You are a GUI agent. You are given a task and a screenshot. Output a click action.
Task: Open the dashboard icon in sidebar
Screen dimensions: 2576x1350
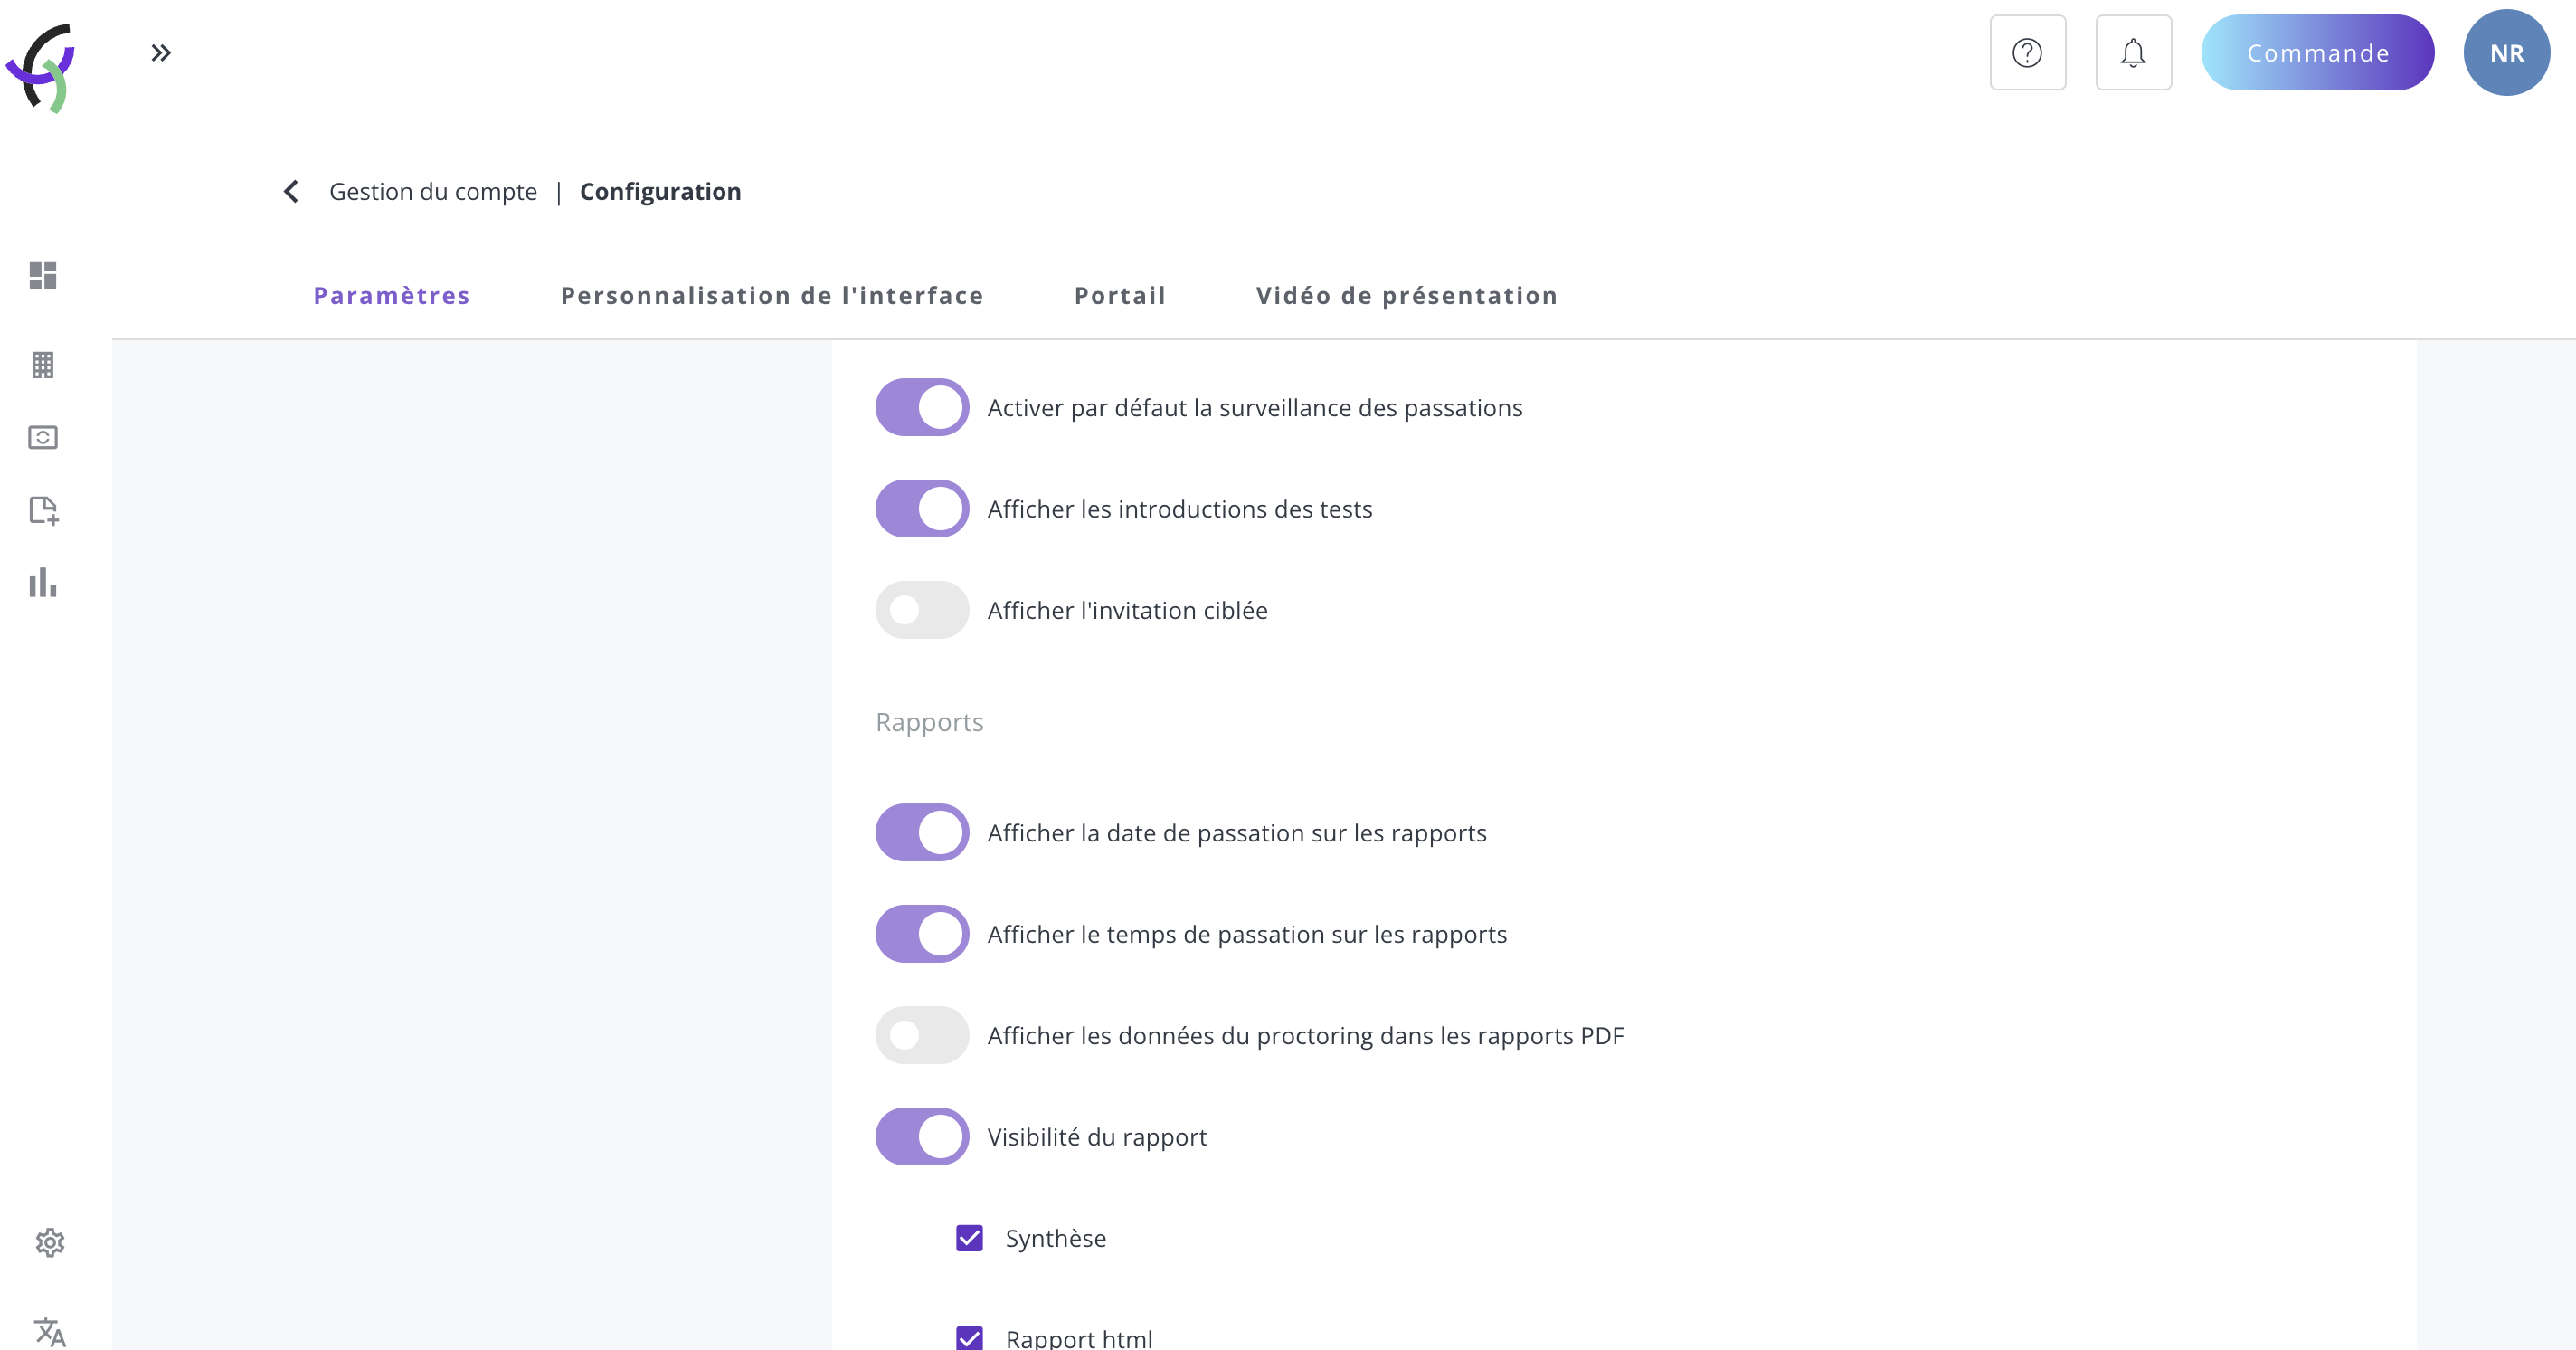pyautogui.click(x=43, y=275)
